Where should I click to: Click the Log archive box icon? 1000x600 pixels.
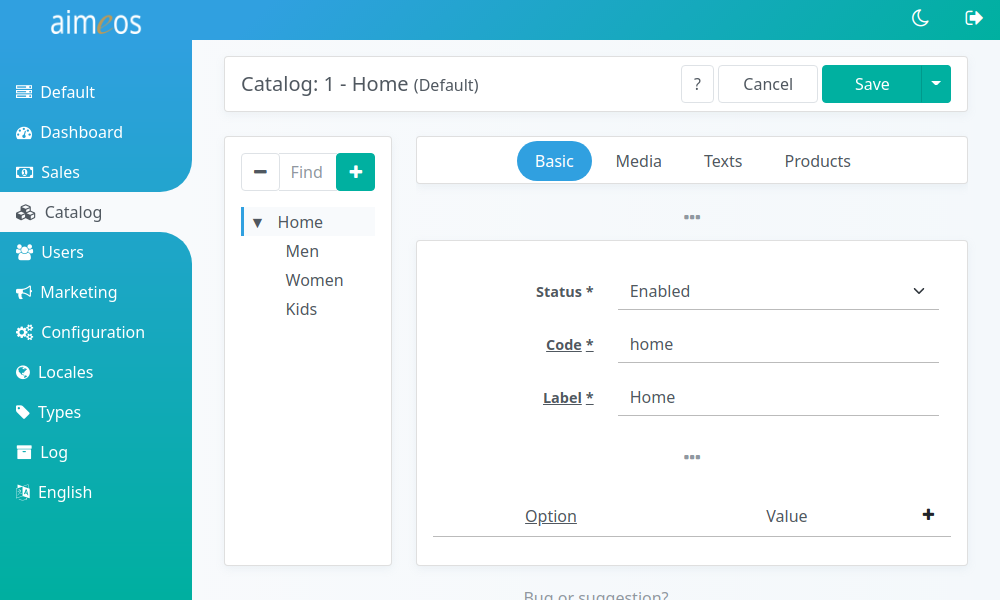coord(24,452)
